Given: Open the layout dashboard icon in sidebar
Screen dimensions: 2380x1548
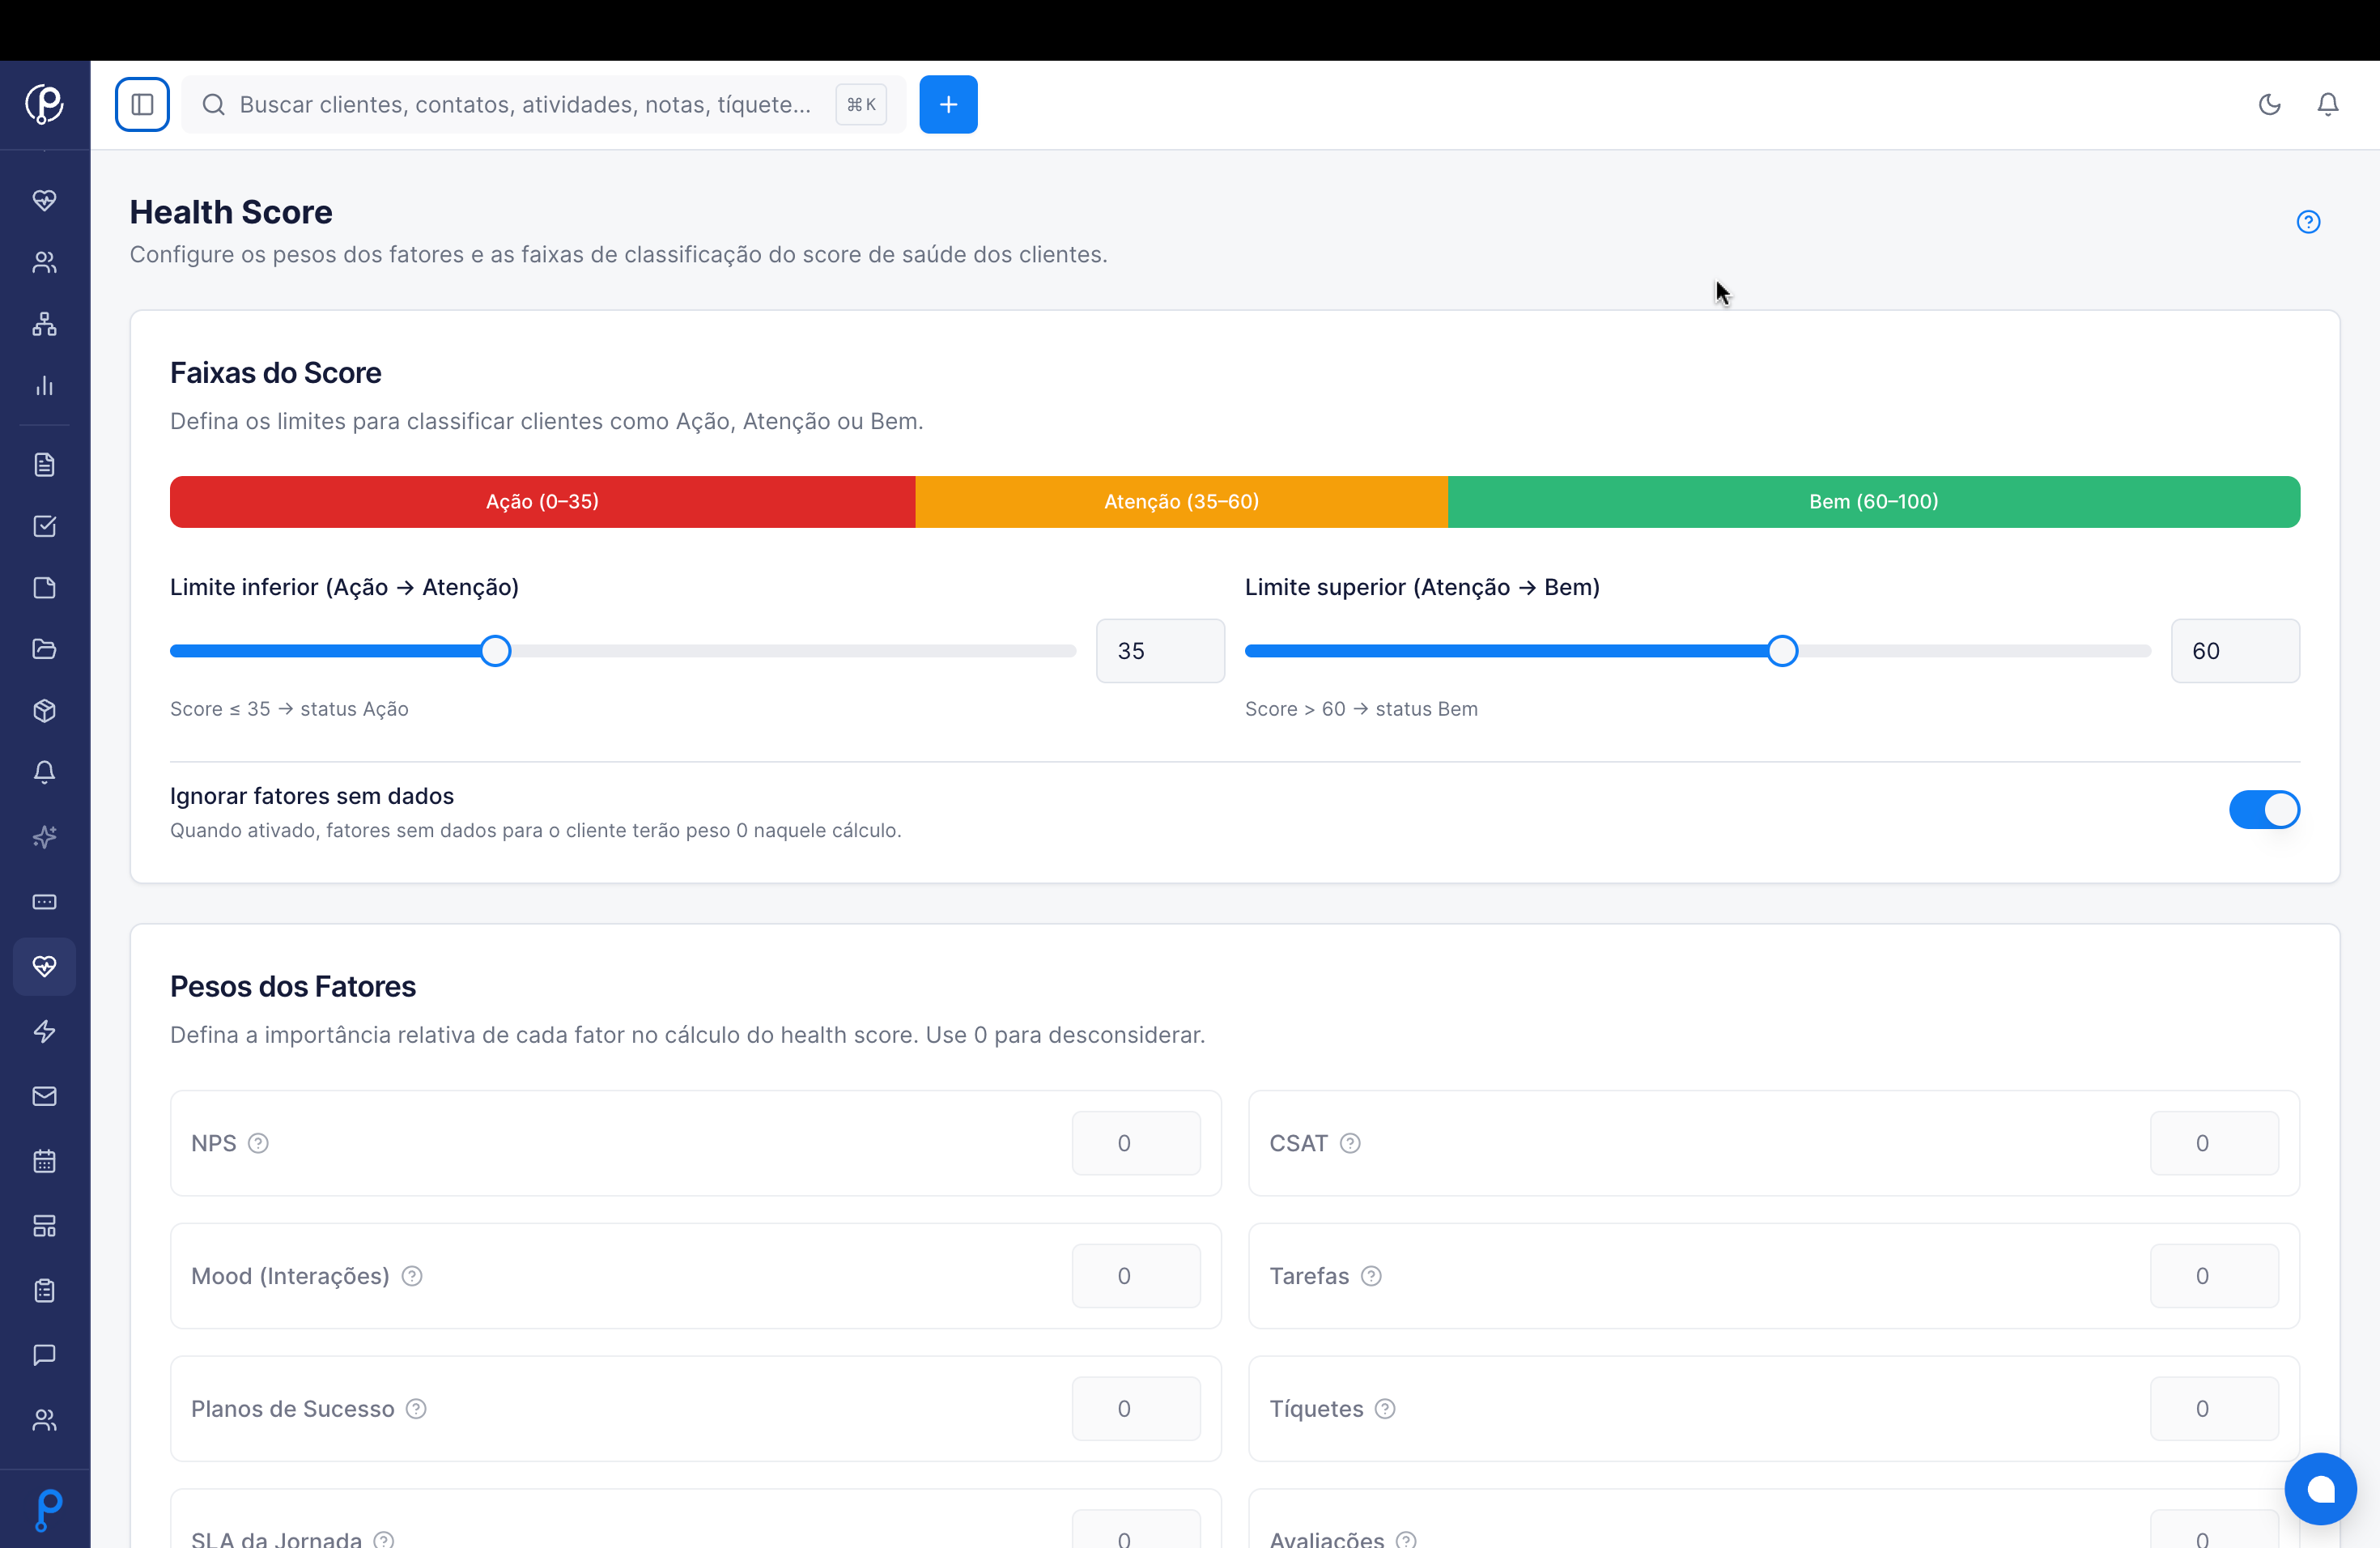Looking at the screenshot, I should tap(44, 1226).
